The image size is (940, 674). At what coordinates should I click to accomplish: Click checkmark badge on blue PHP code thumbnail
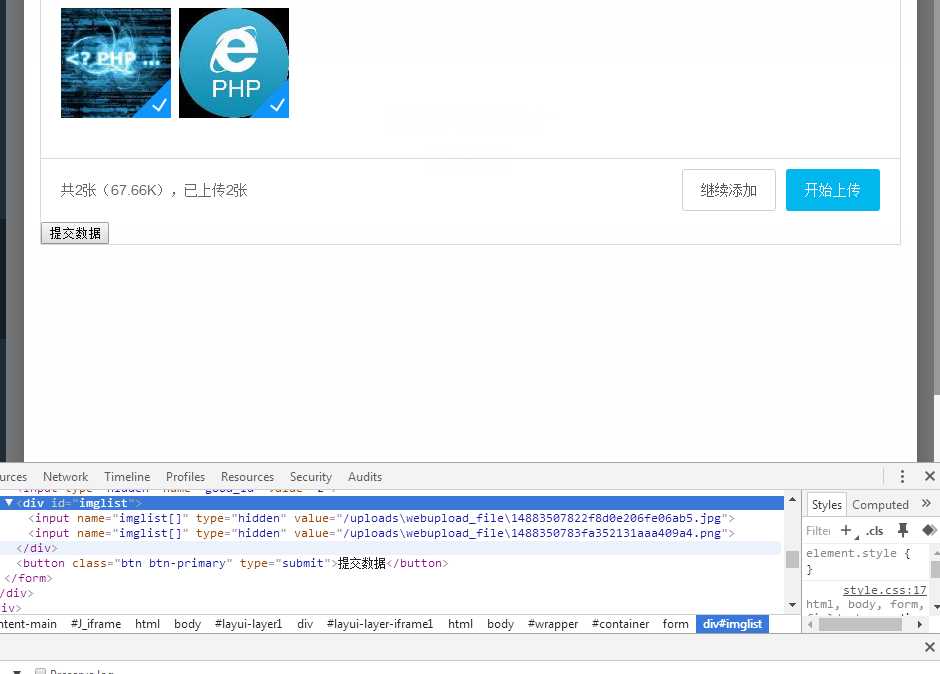point(159,105)
